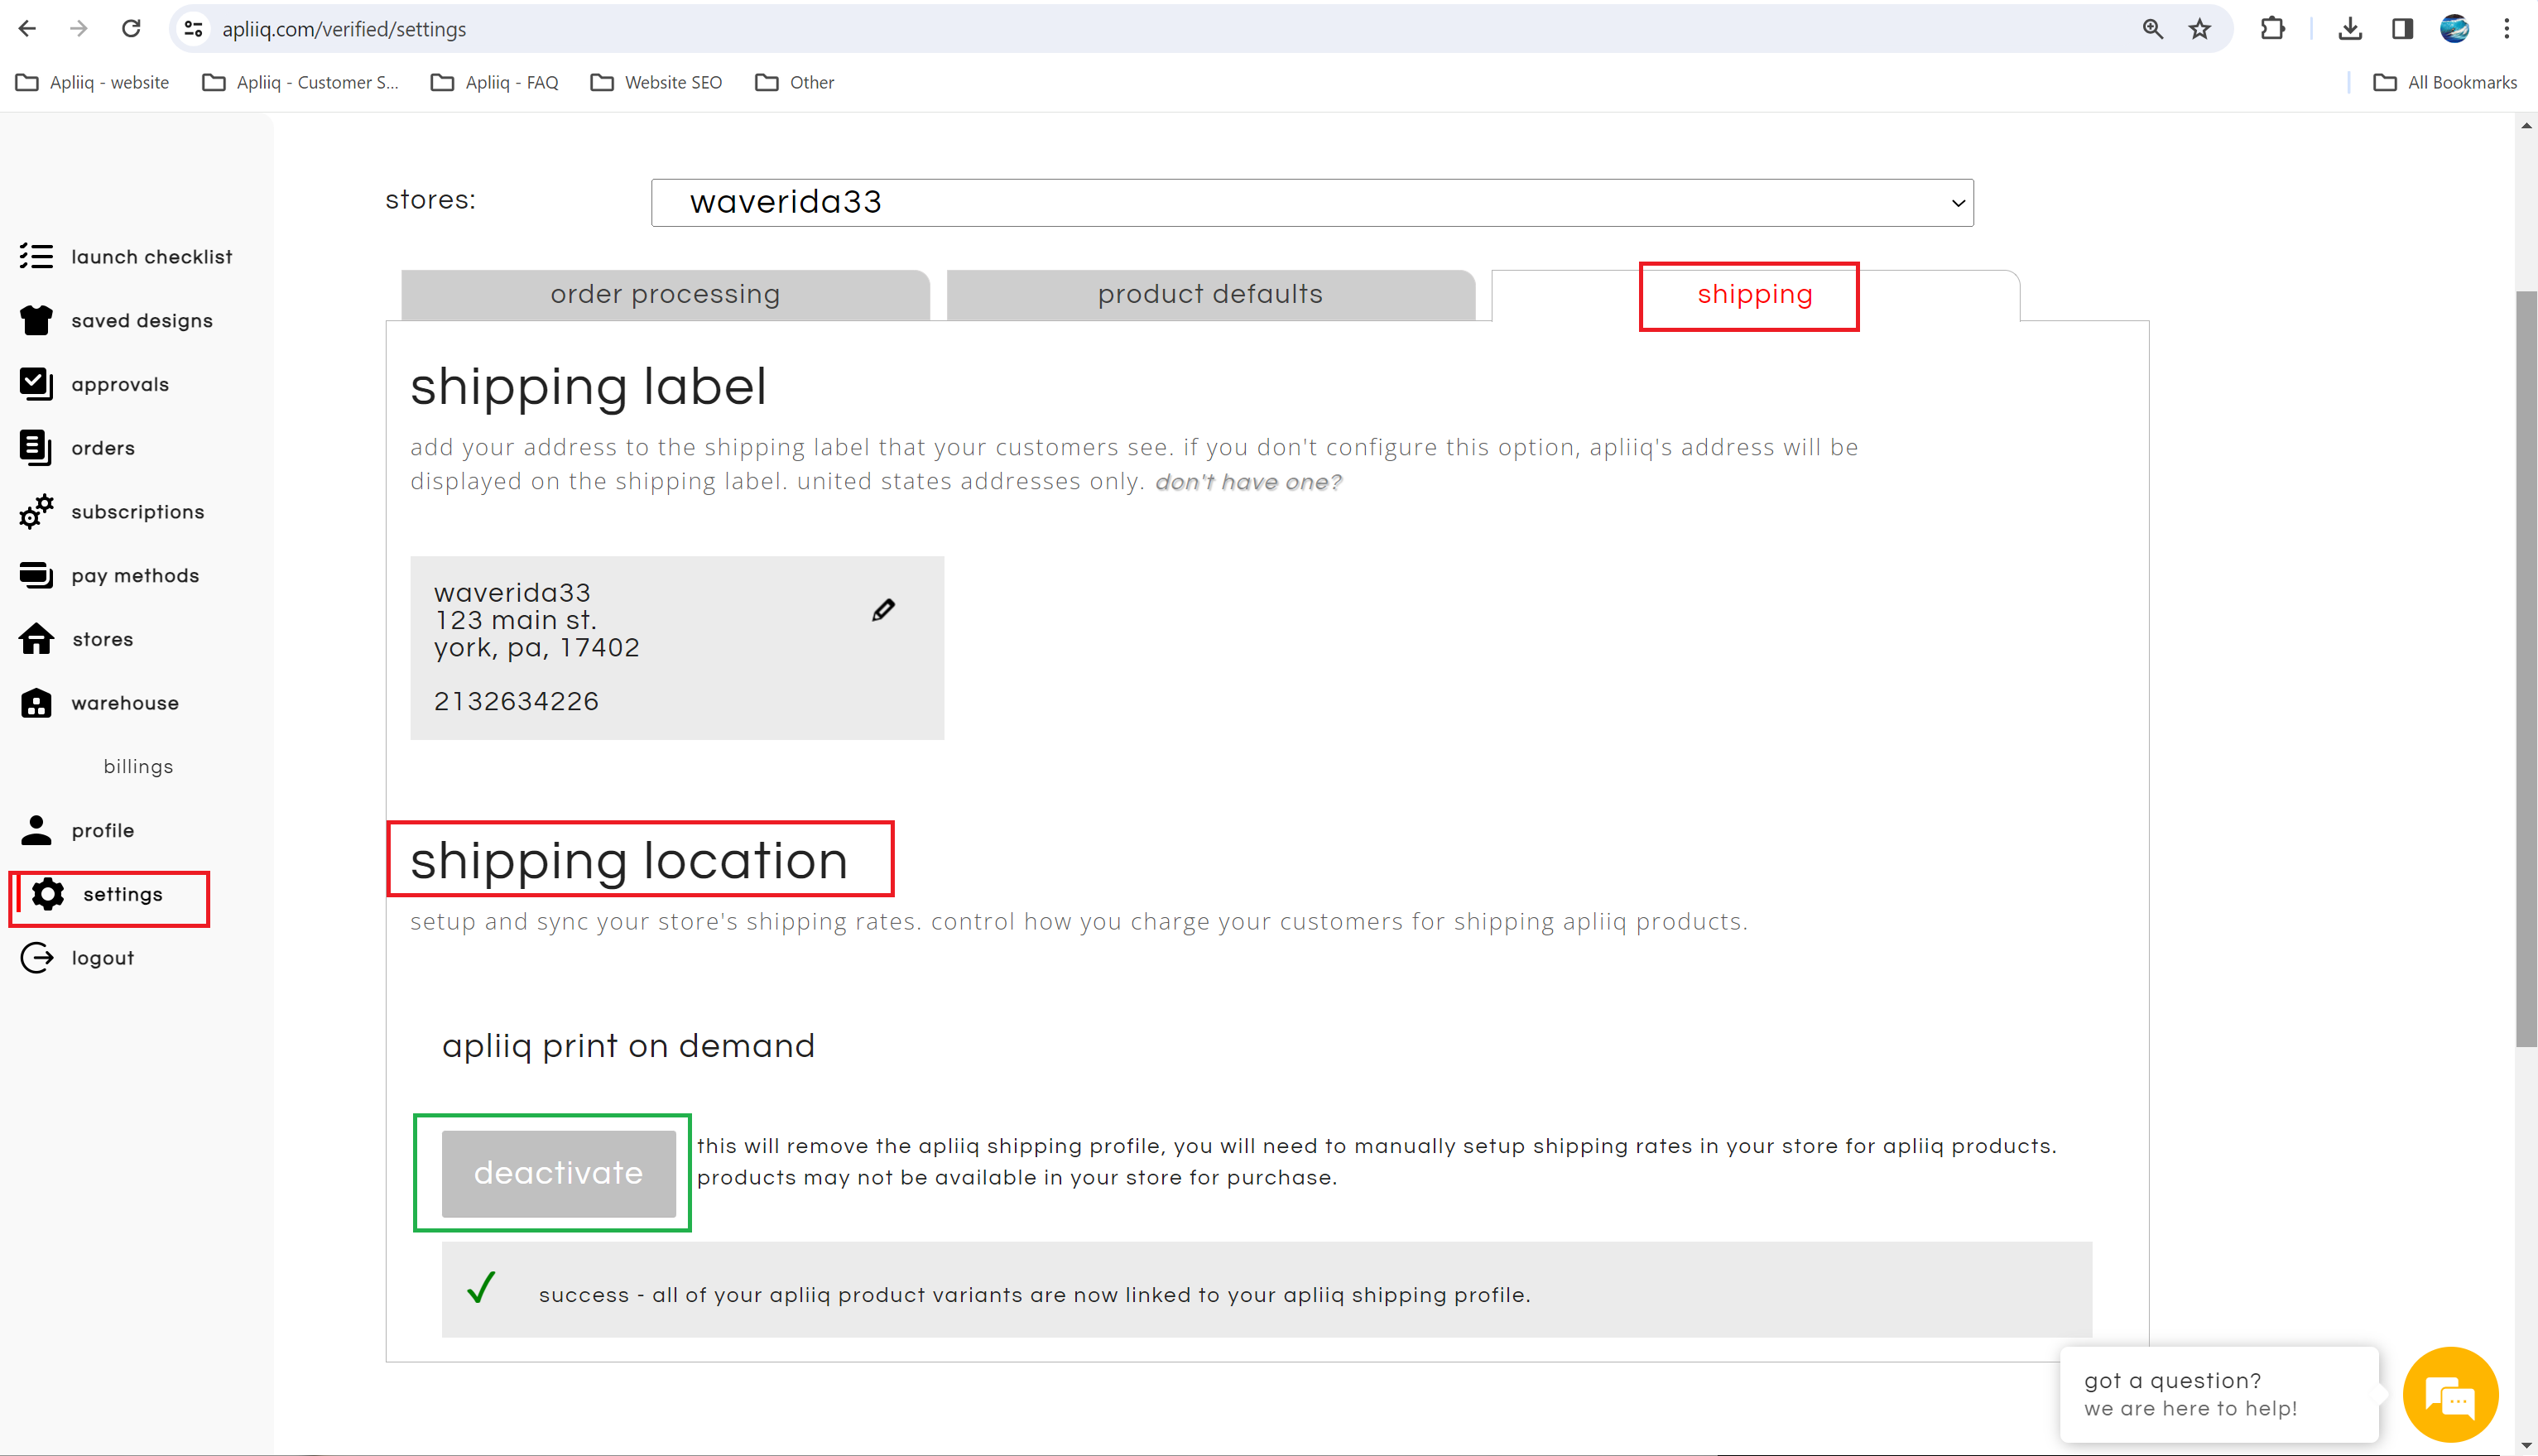2538x1456 pixels.
Task: Click the logout arrow icon
Action: (x=36, y=958)
